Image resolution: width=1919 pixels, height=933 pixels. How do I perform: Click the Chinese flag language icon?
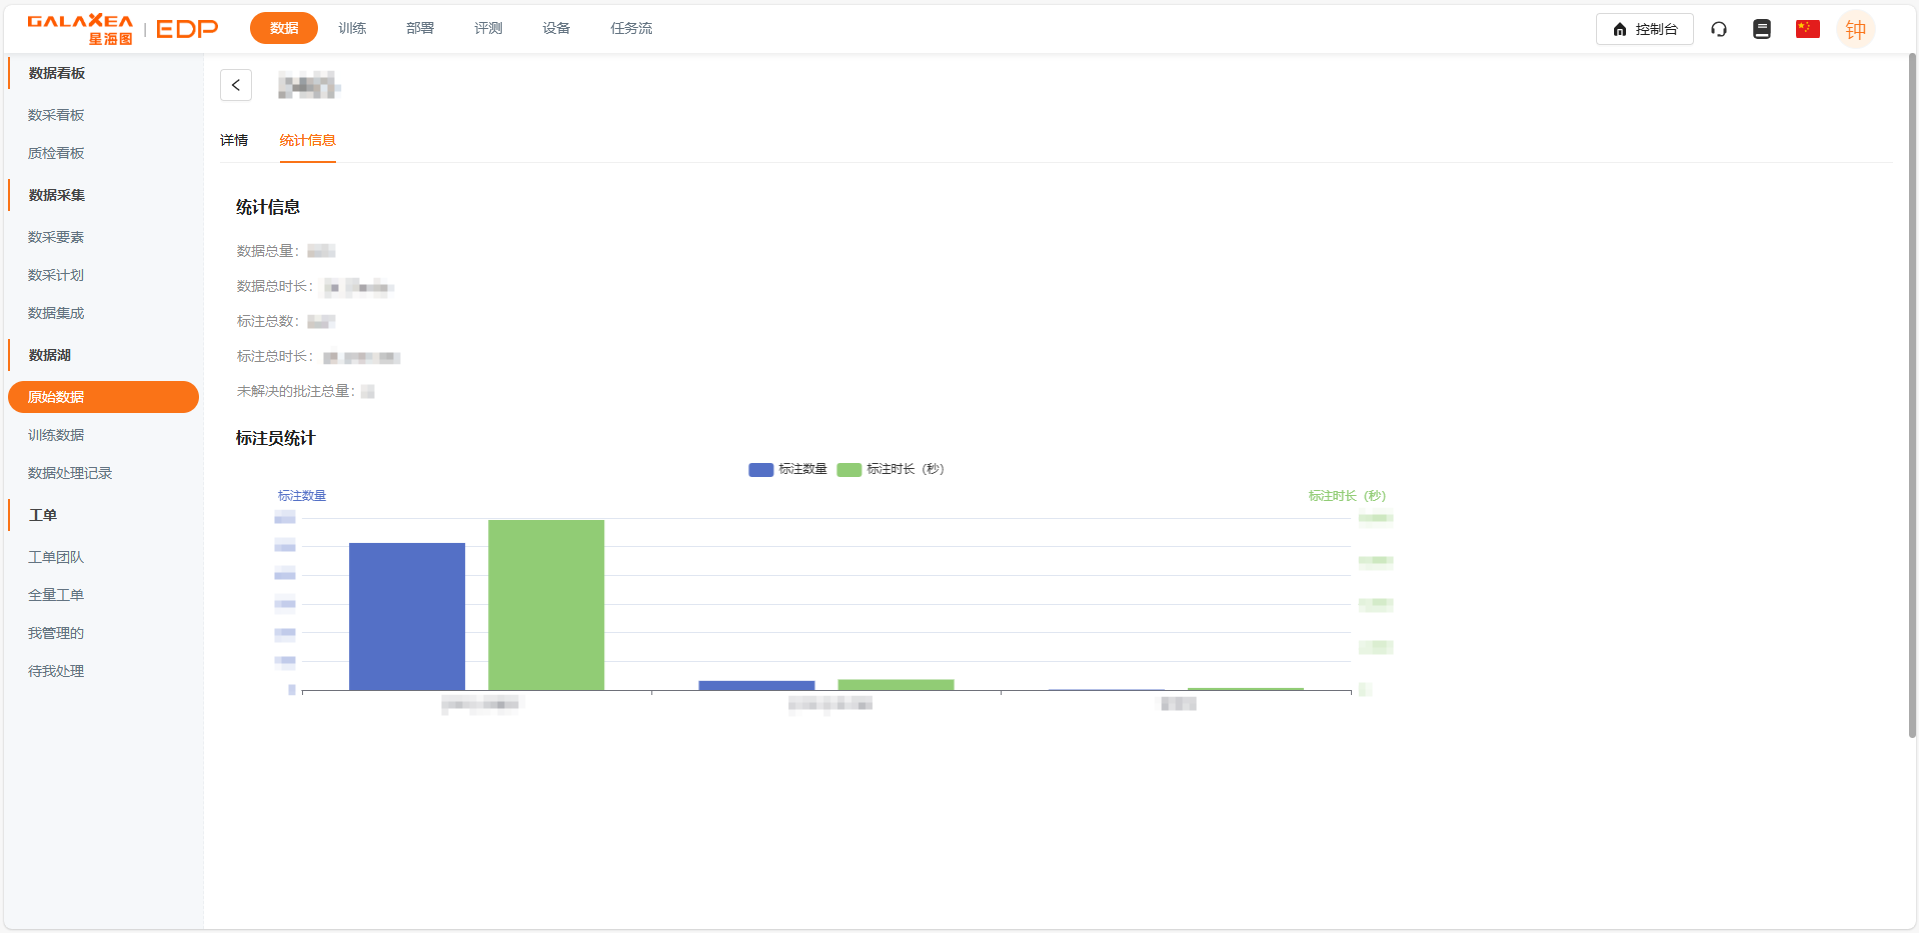pos(1807,29)
